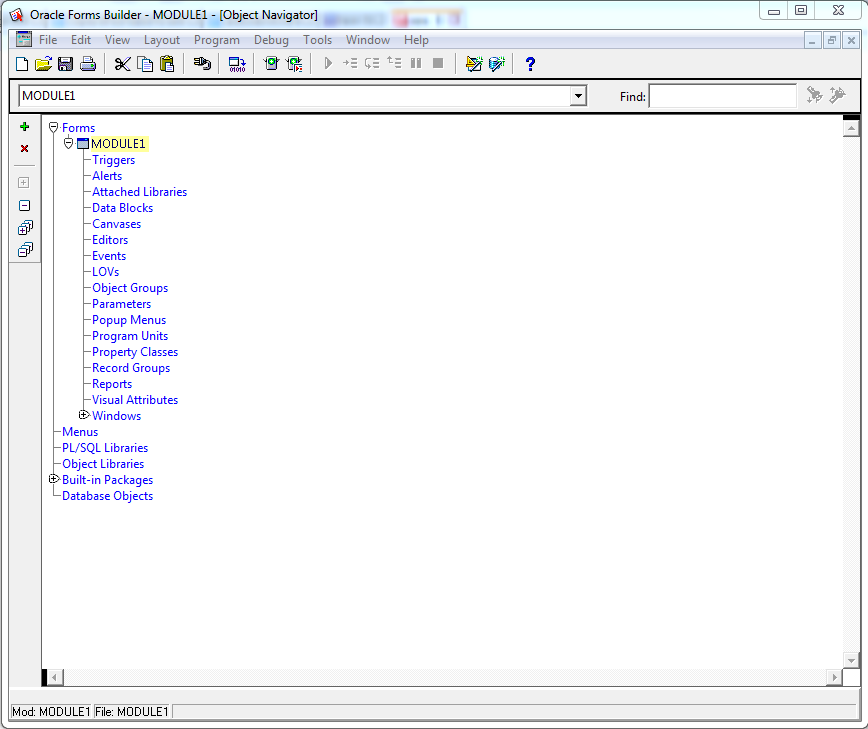Image resolution: width=868 pixels, height=729 pixels.
Task: Open the module selection dropdown arrow
Action: pos(578,96)
